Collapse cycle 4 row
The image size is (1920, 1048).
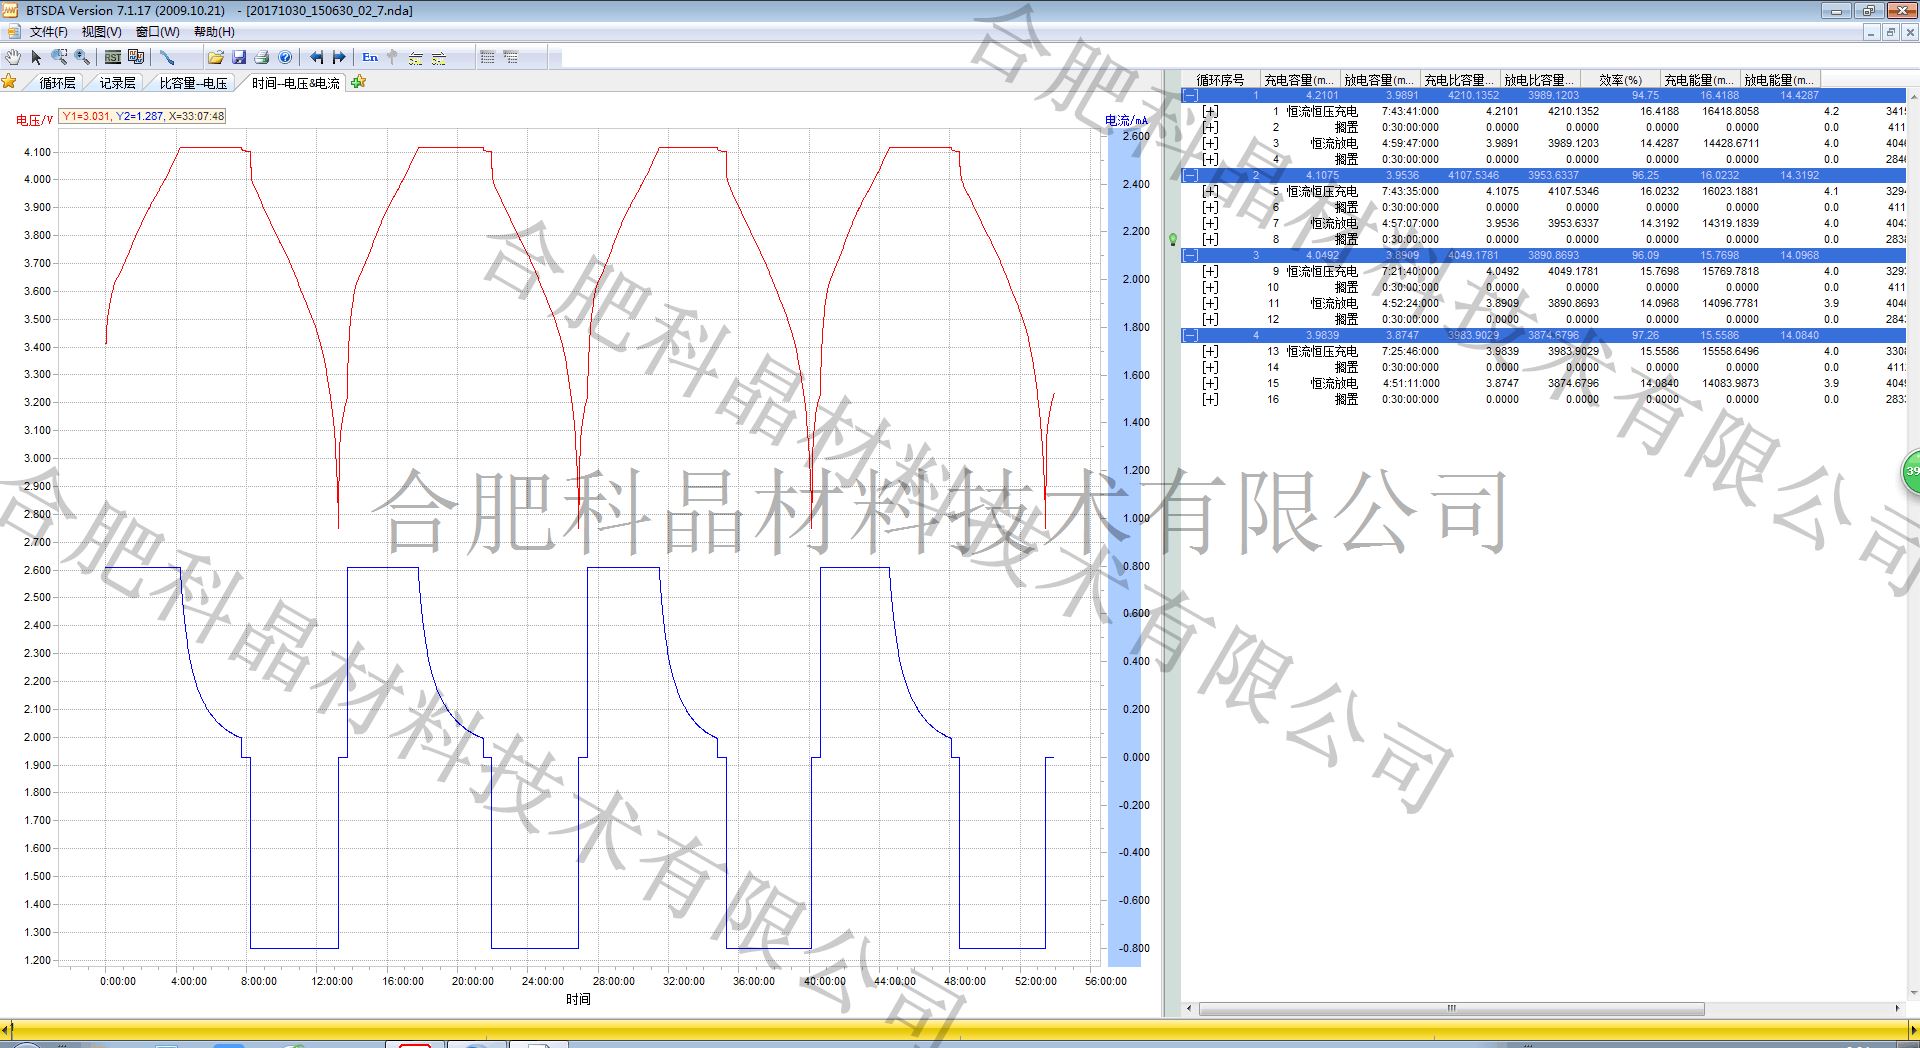[1190, 336]
